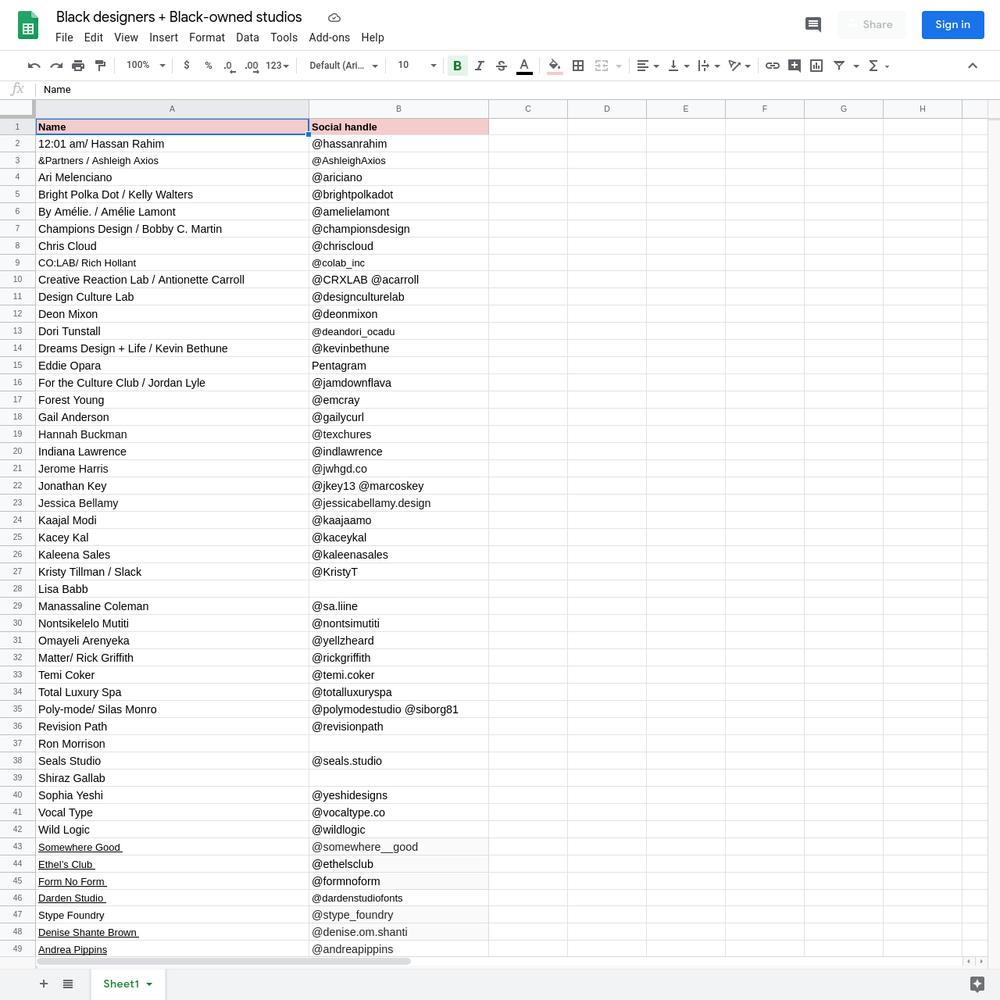Click the Insert comment icon
Image resolution: width=1000 pixels, height=1000 pixels.
[794, 65]
